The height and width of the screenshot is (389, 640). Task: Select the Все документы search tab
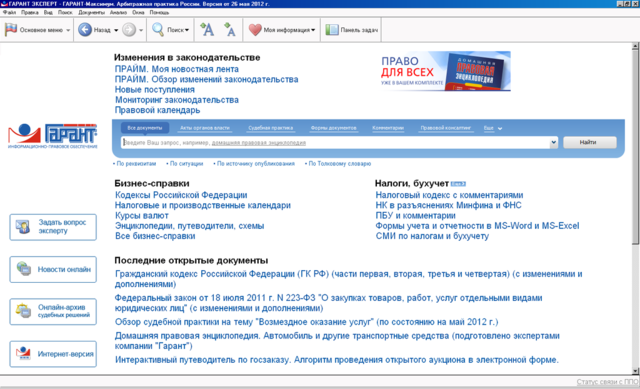click(145, 128)
